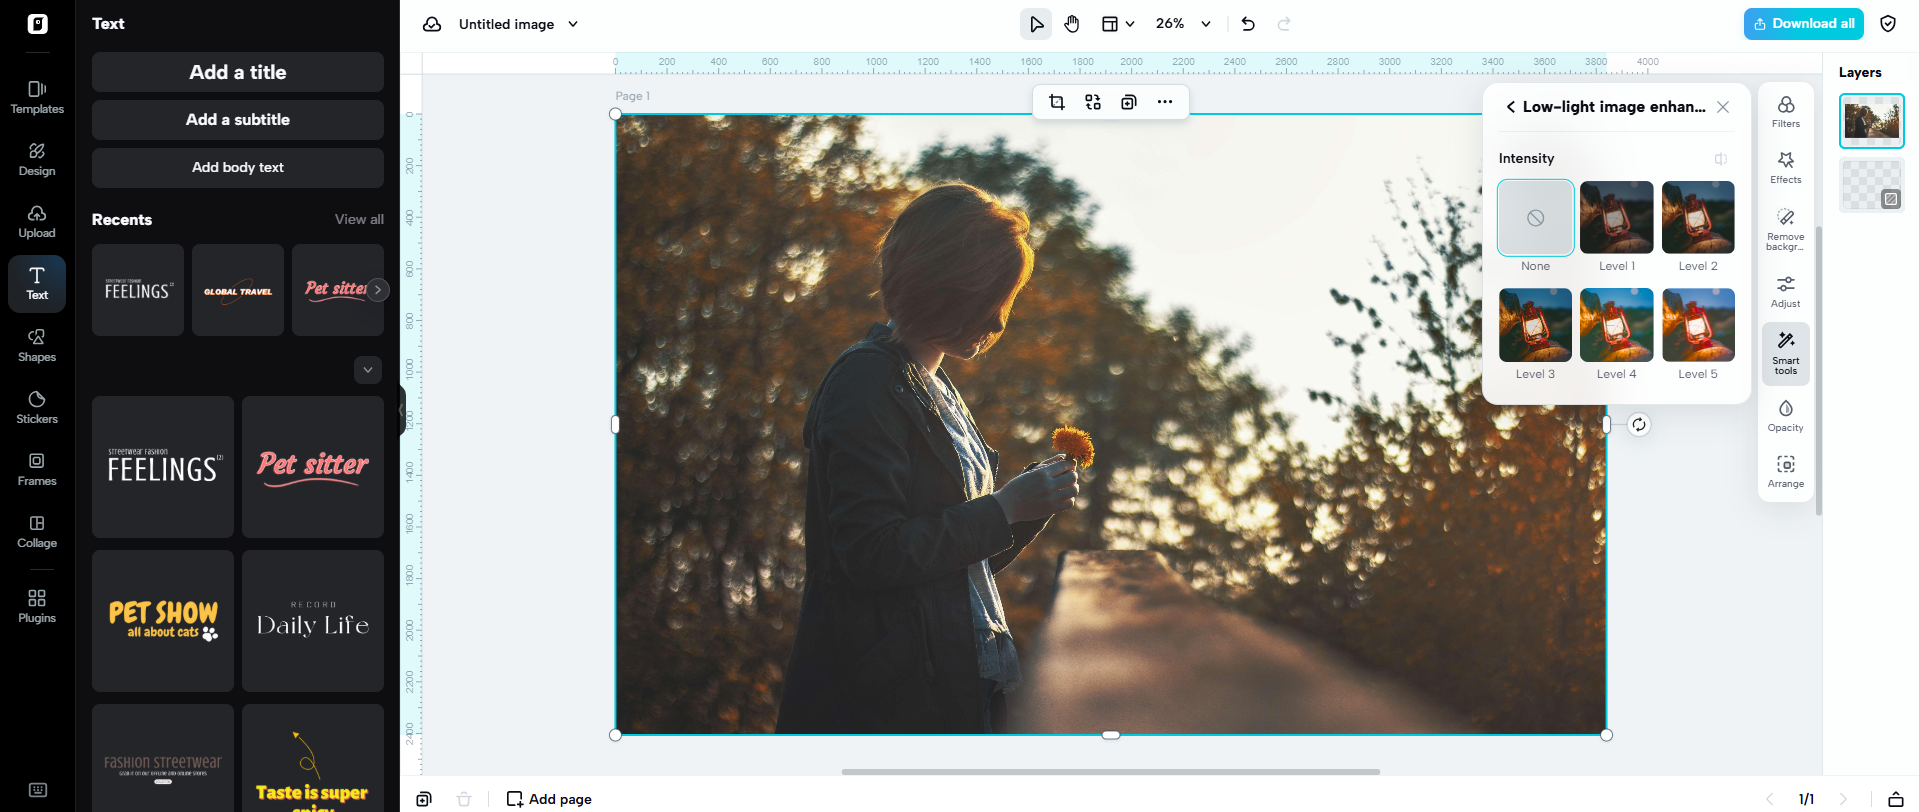
Task: Expand the Untitled image name dropdown
Action: pos(573,24)
